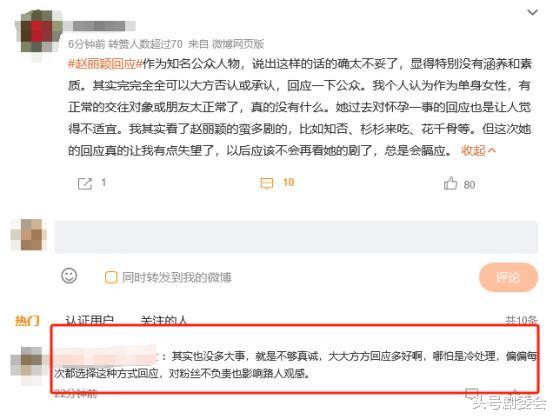Click the blurred author username
The image size is (554, 420).
pos(100,26)
